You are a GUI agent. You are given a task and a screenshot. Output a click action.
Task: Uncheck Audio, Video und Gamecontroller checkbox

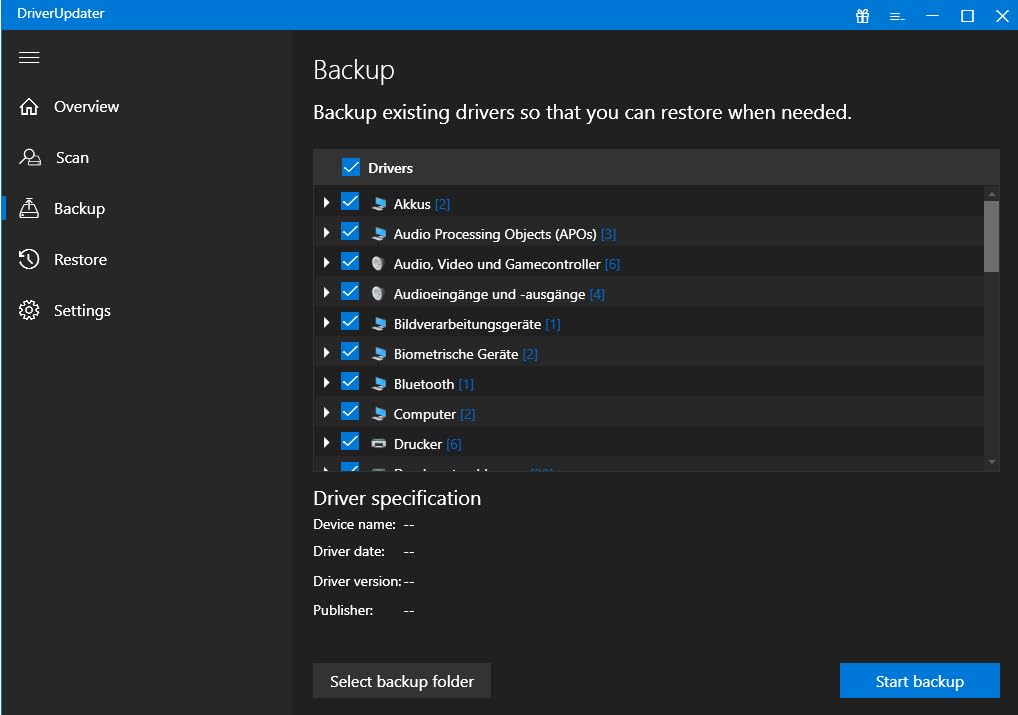click(350, 262)
